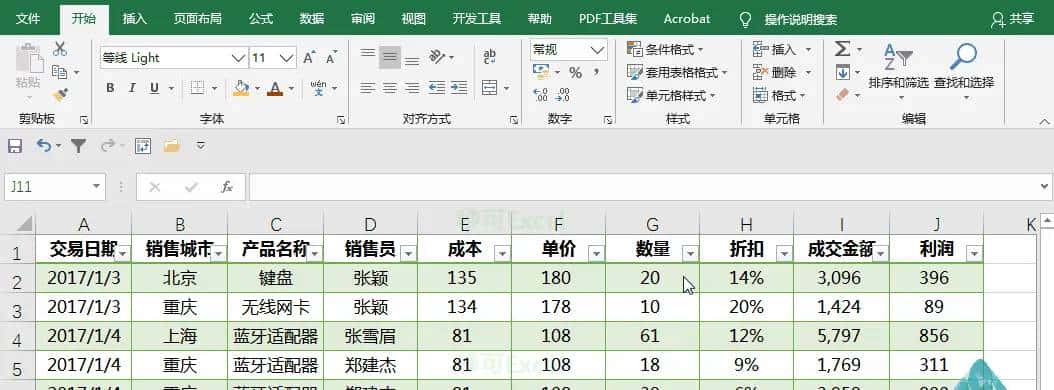Apply comma style format
The image size is (1054, 390).
(x=596, y=73)
